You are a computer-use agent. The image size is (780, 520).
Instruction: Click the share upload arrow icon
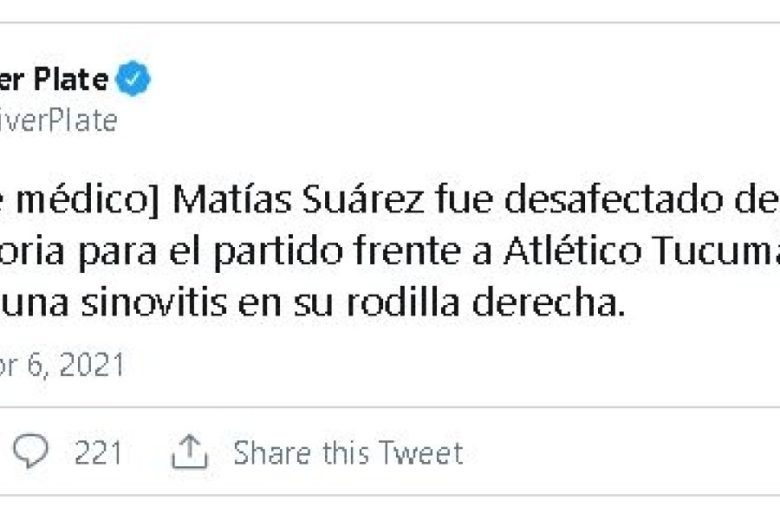(189, 451)
